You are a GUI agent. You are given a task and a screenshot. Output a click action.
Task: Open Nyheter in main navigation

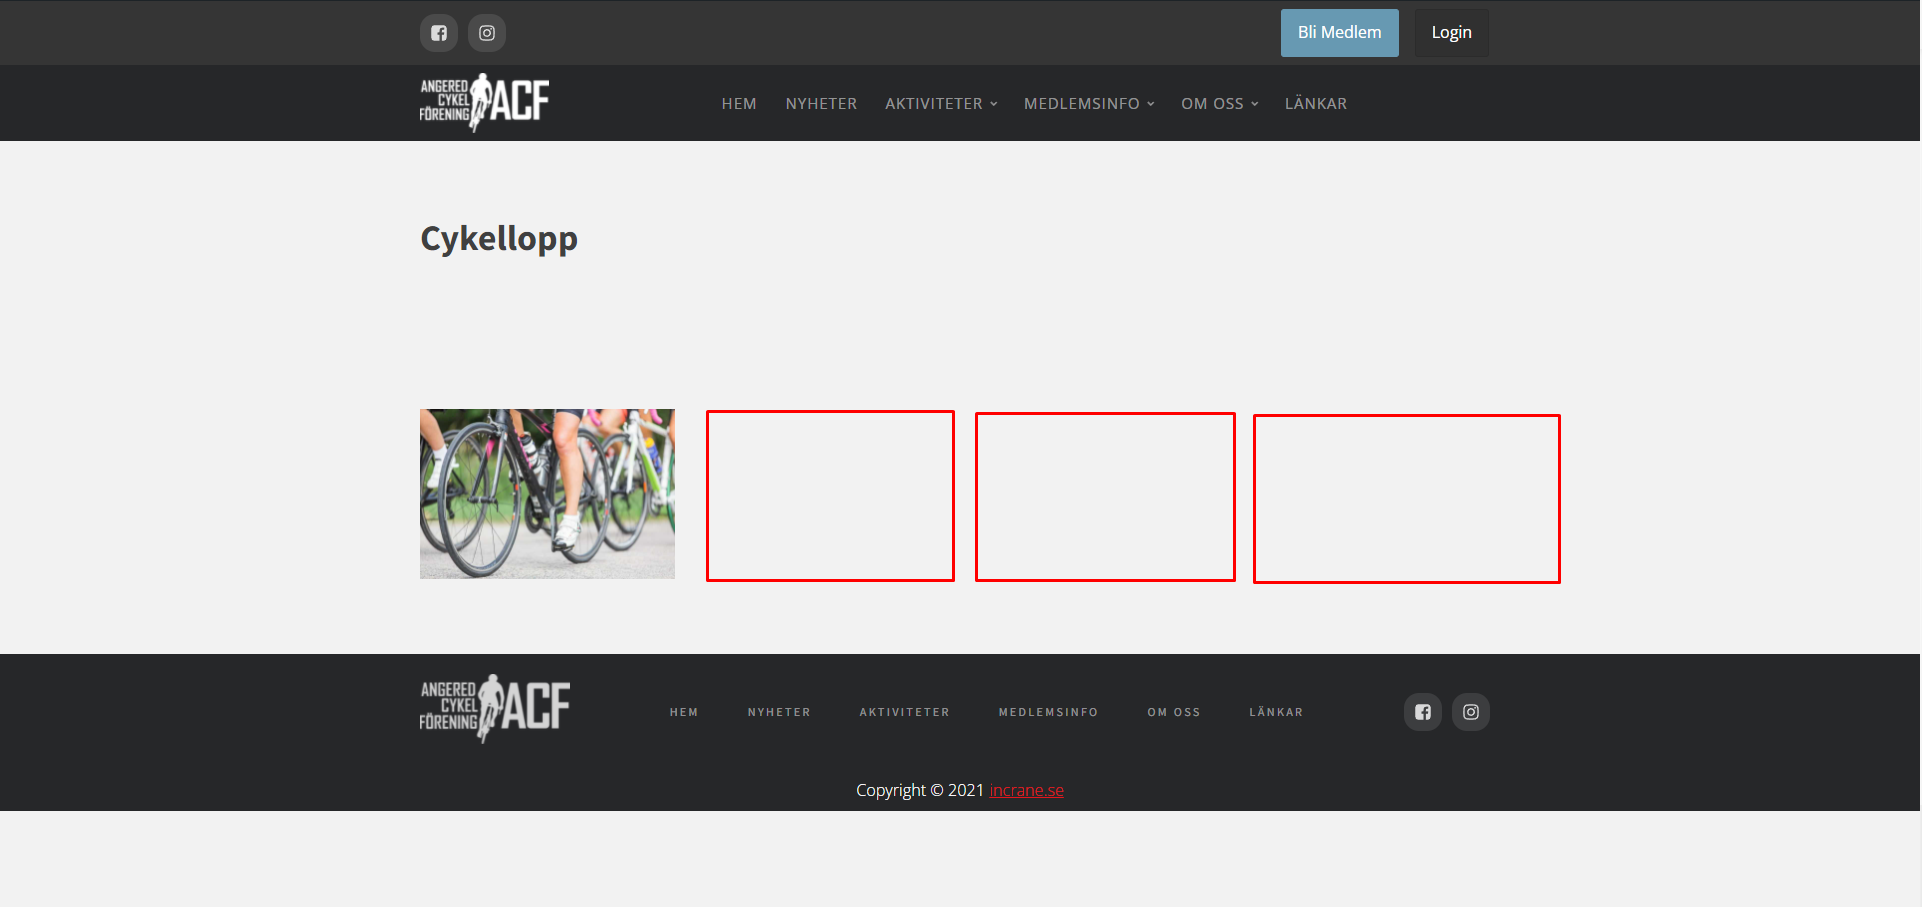coord(821,104)
